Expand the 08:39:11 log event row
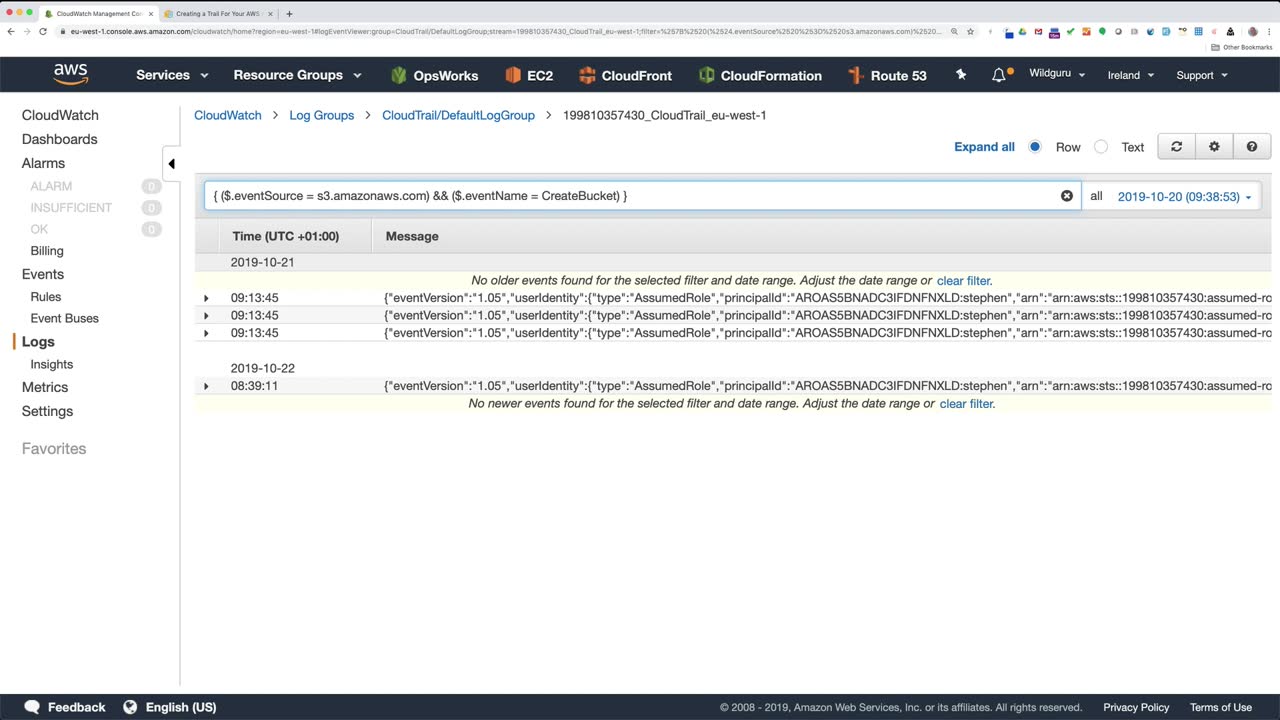1280x720 pixels. 206,386
